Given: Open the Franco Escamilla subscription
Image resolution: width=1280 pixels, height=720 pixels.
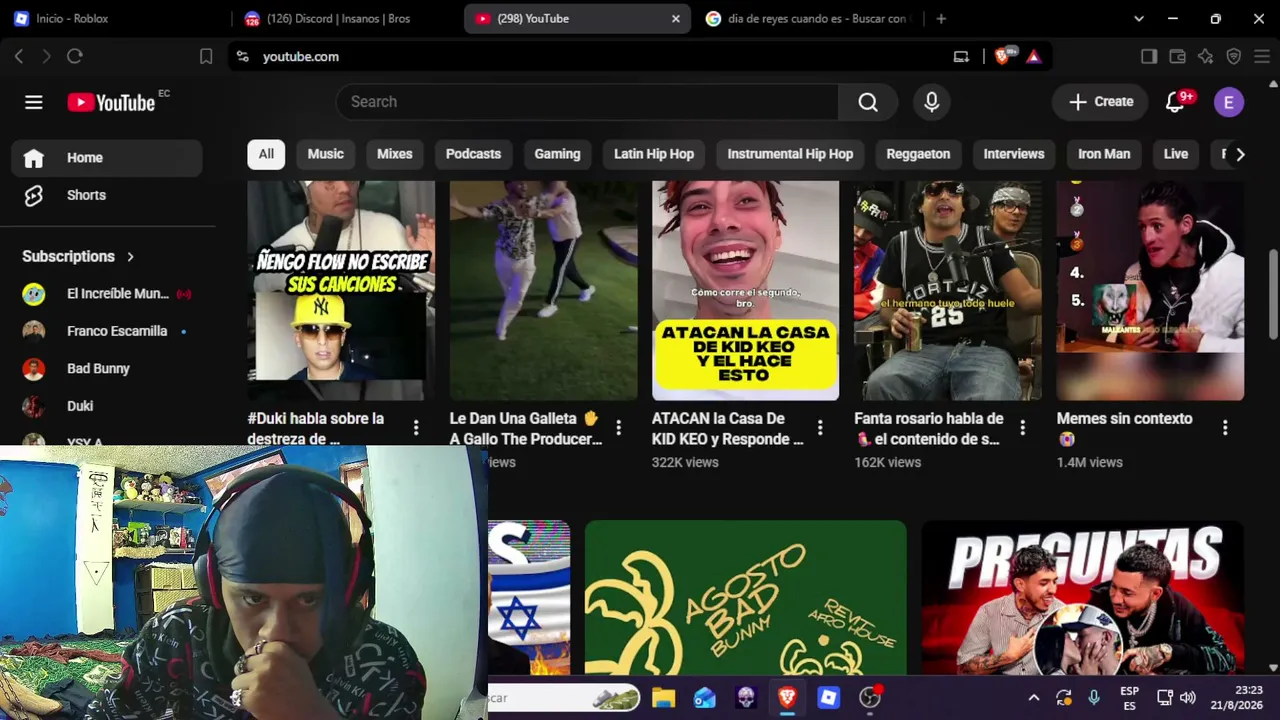Looking at the screenshot, I should 107,331.
